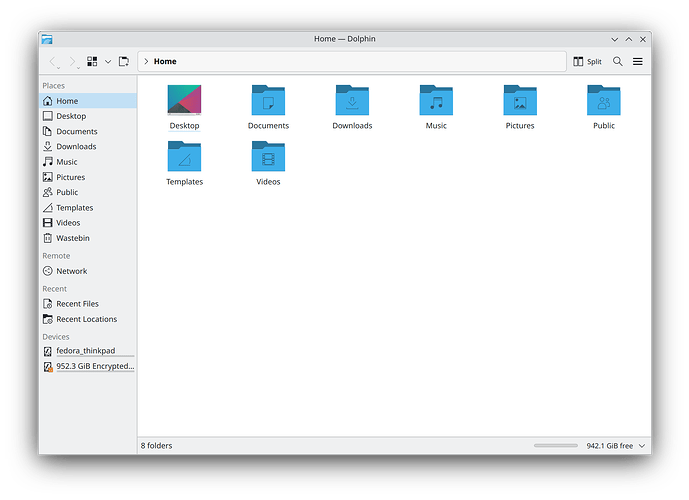689x500 pixels.
Task: Select Wastebin in Places sidebar
Action: [73, 238]
